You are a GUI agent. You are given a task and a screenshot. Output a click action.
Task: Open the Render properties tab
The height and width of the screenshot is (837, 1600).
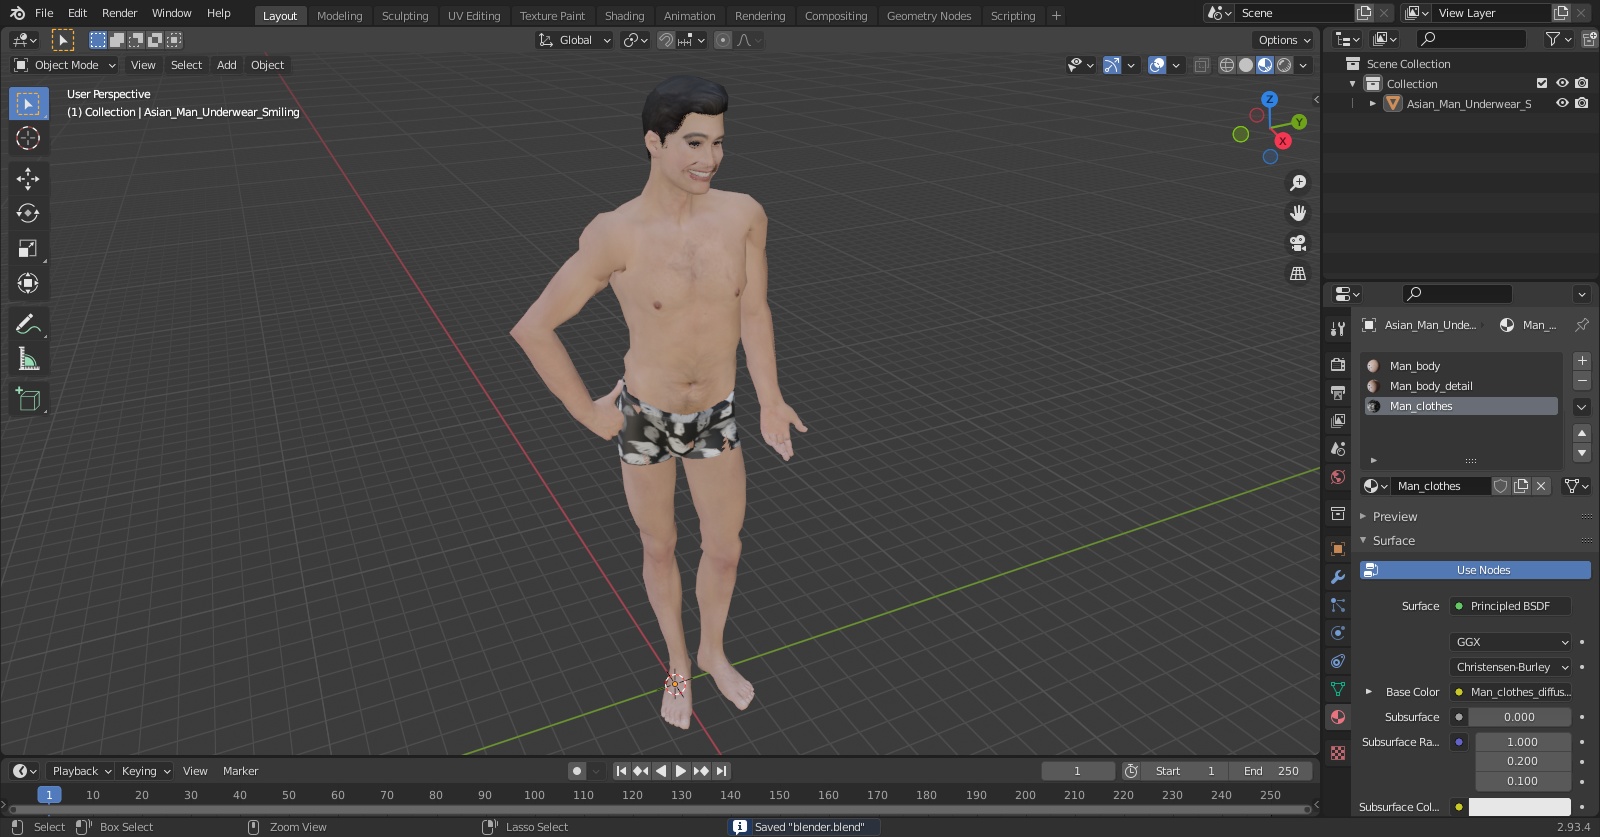(1338, 365)
